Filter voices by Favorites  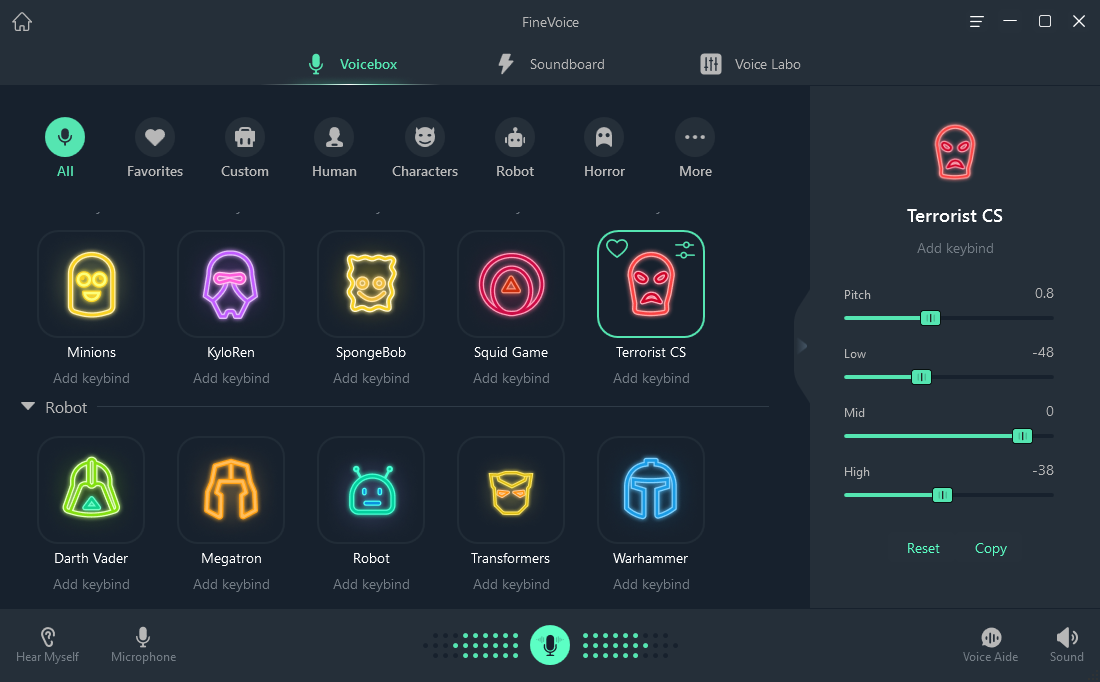pos(155,148)
